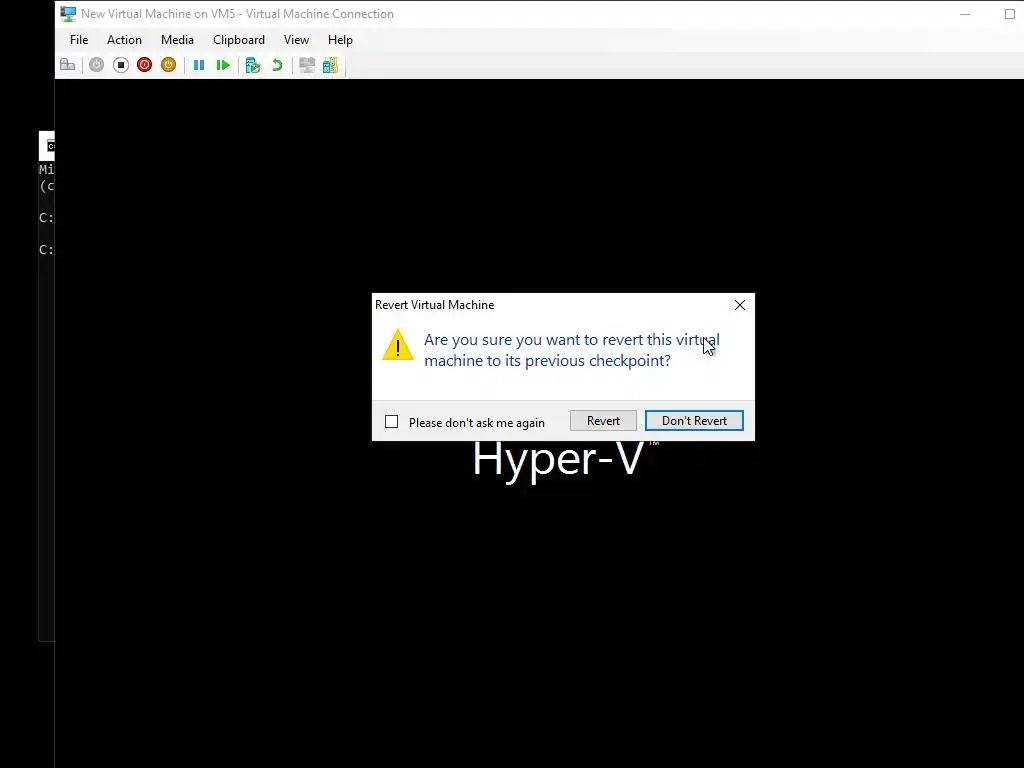This screenshot has height=768, width=1024.
Task: Create a checkpoint with the toolbar icon
Action: point(253,65)
